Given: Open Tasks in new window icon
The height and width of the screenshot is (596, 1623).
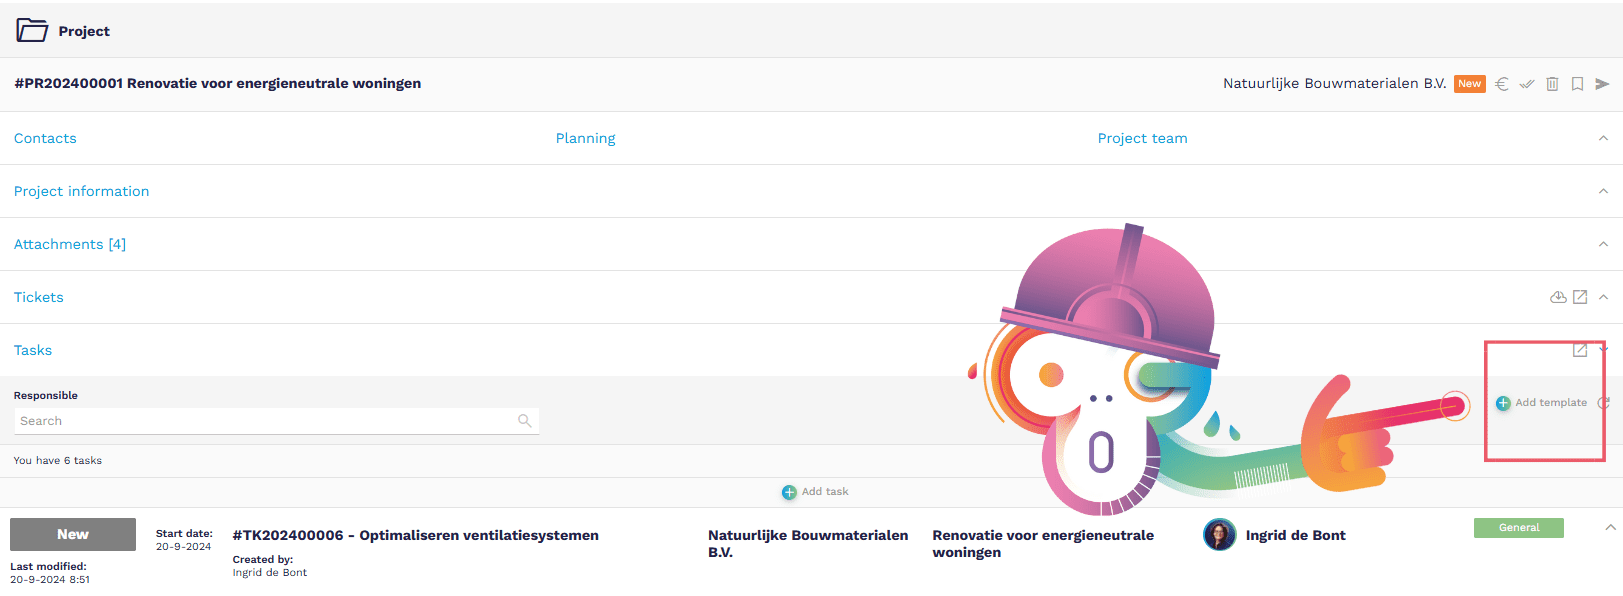Looking at the screenshot, I should pyautogui.click(x=1580, y=350).
